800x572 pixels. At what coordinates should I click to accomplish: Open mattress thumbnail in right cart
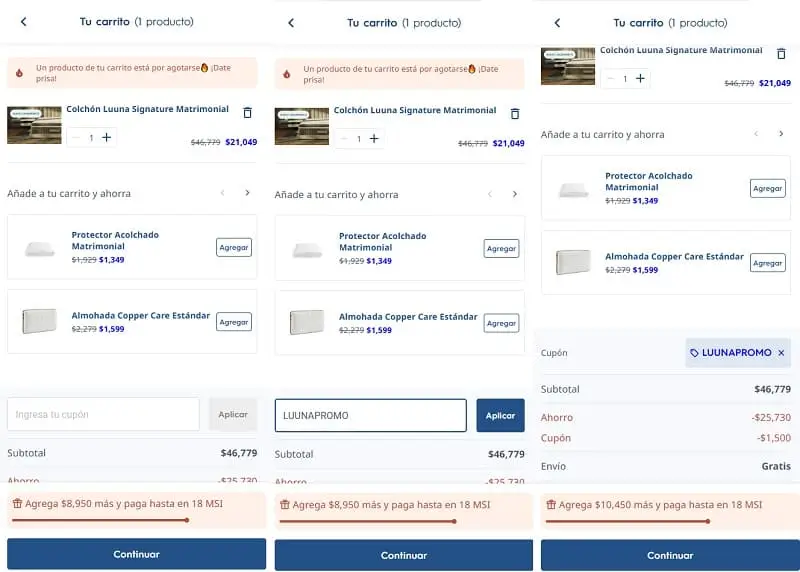(x=568, y=66)
